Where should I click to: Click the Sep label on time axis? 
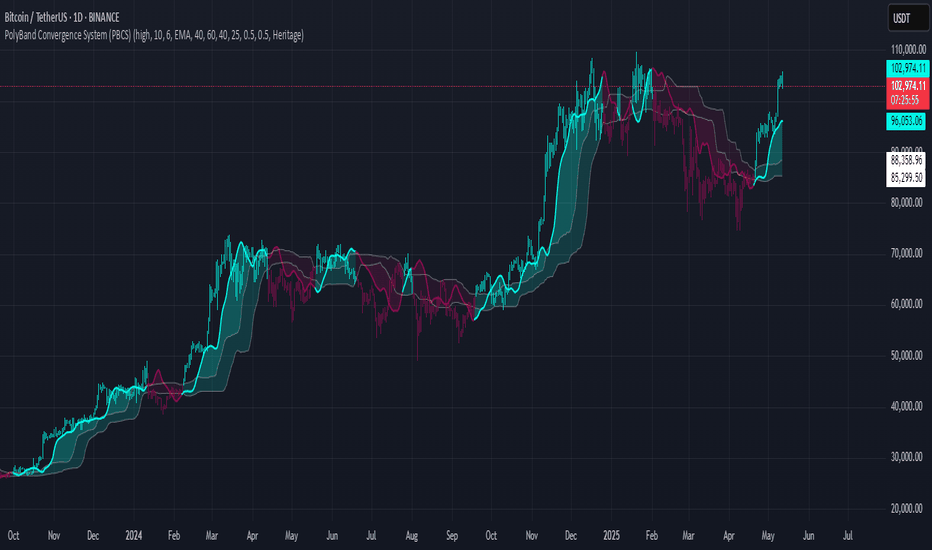point(452,536)
